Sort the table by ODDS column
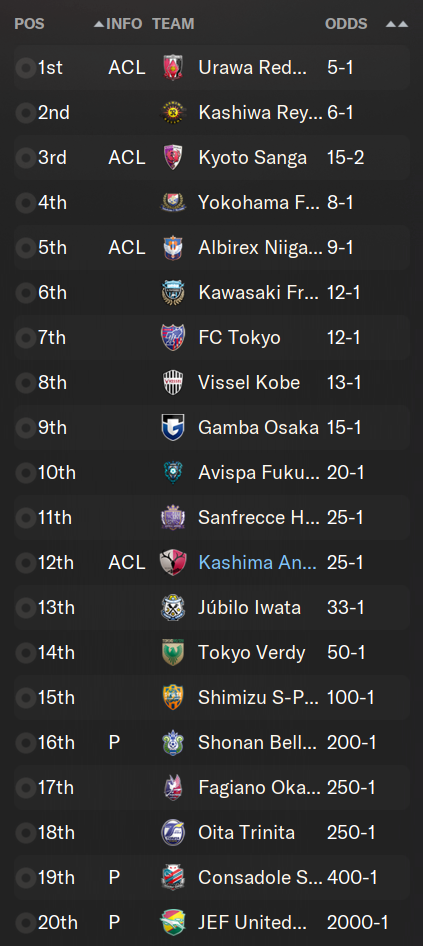The image size is (423, 946). pos(346,24)
